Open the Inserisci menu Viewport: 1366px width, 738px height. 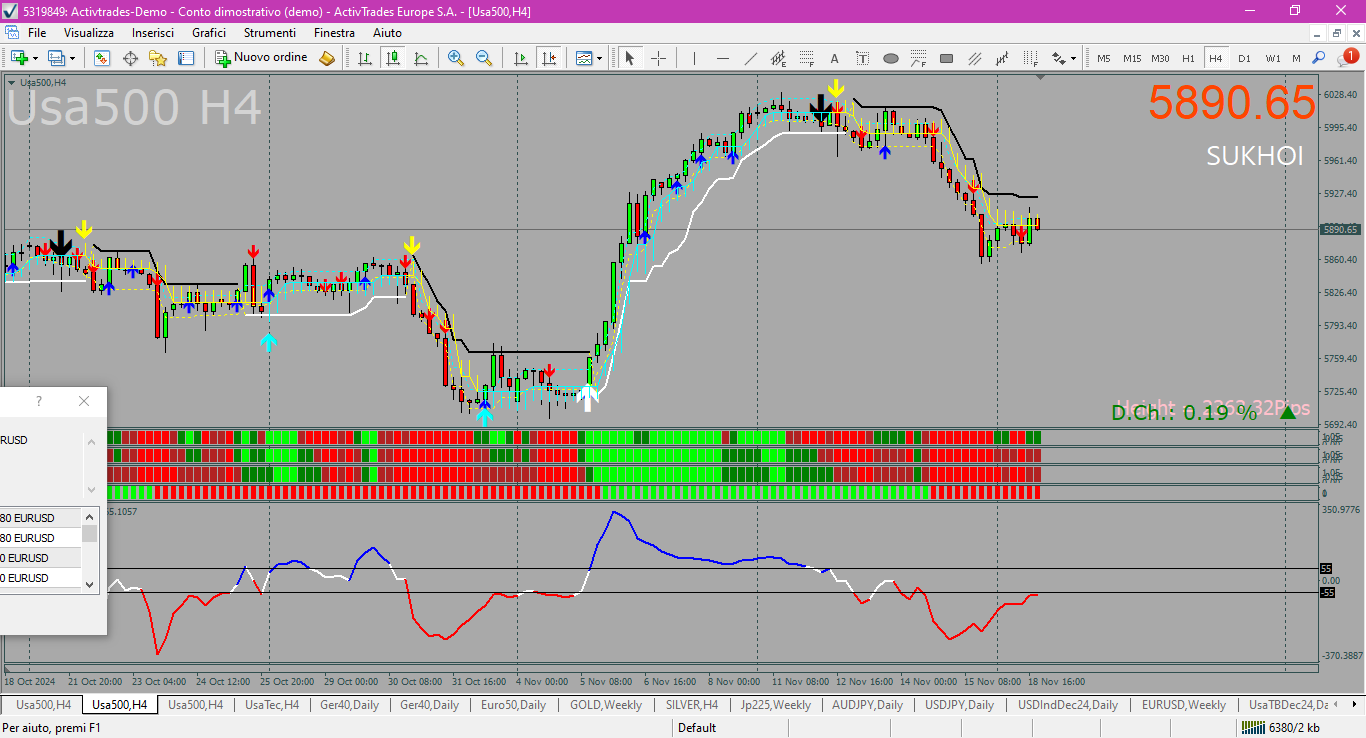click(153, 32)
